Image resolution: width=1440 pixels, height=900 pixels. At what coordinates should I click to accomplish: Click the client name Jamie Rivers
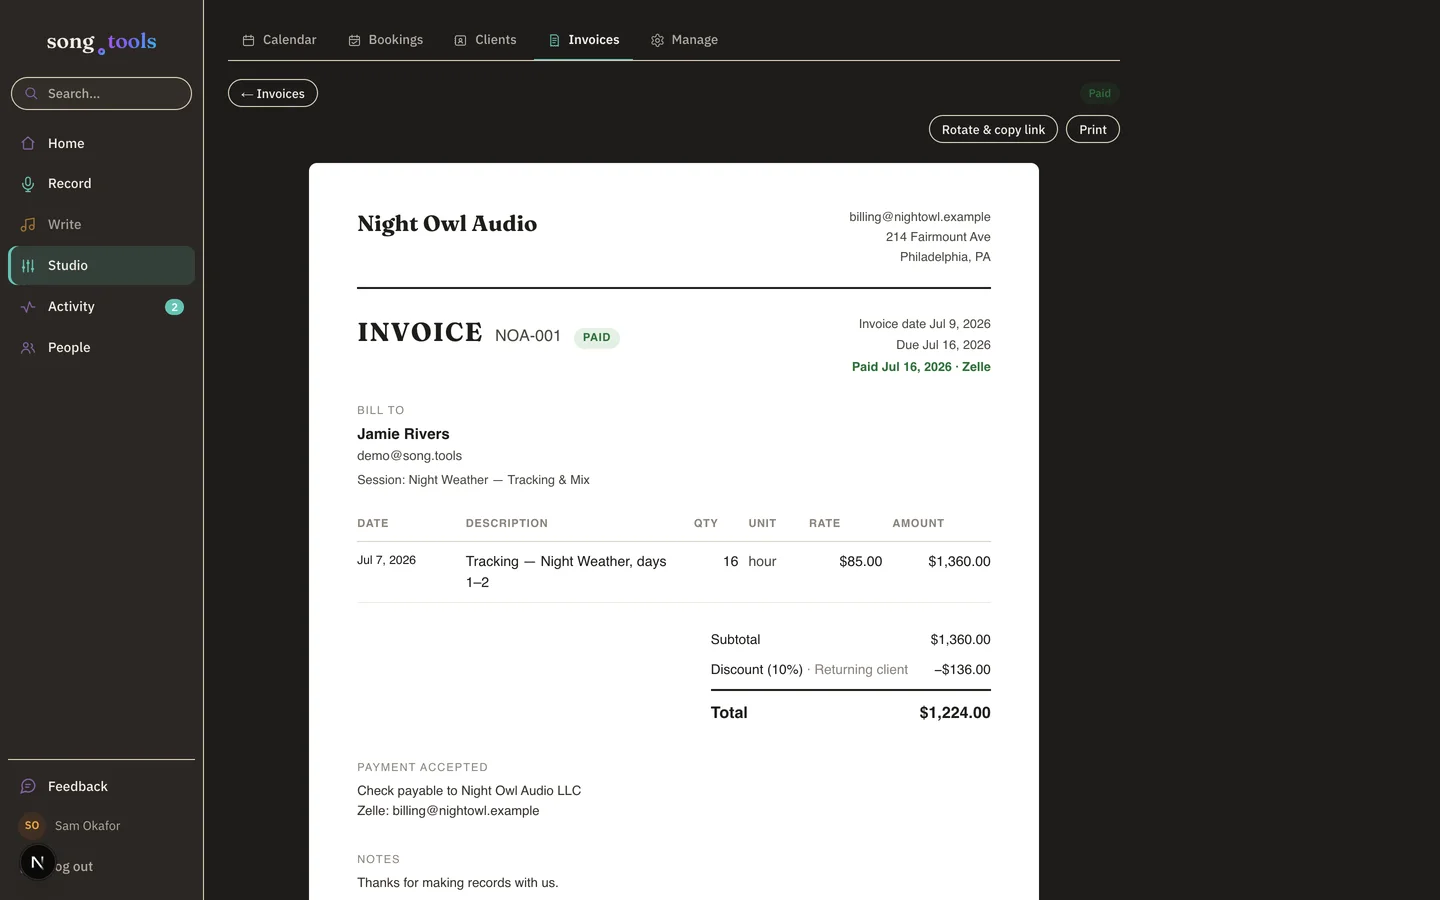pyautogui.click(x=403, y=434)
